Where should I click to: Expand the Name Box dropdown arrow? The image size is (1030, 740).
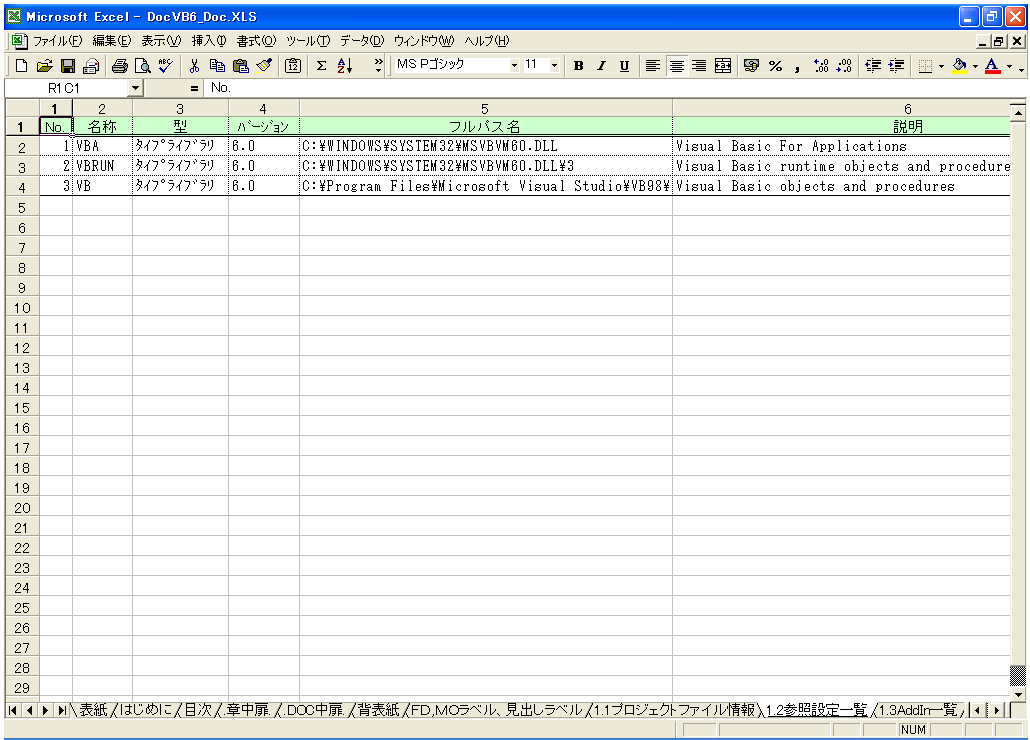point(135,87)
